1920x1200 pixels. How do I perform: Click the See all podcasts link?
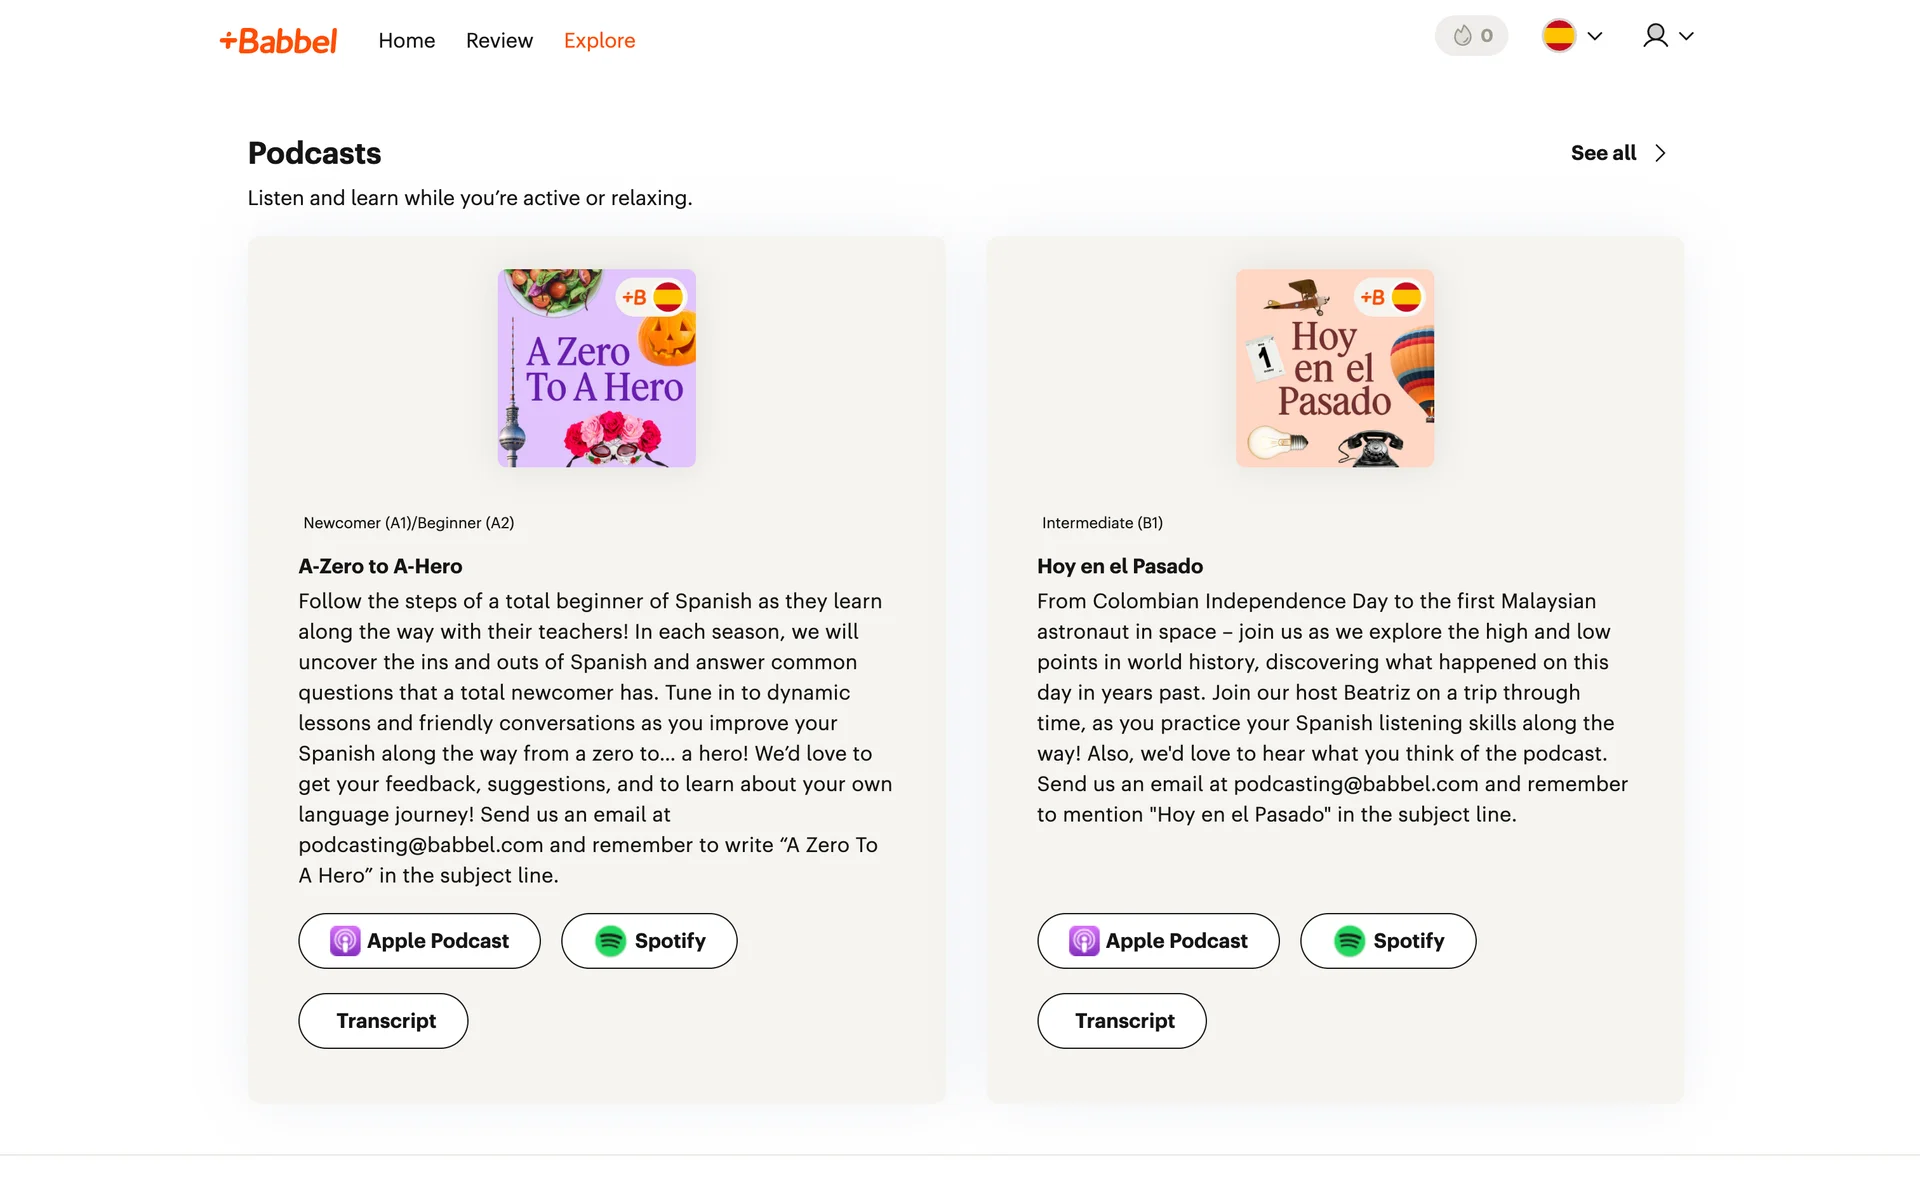[x=1603, y=153]
